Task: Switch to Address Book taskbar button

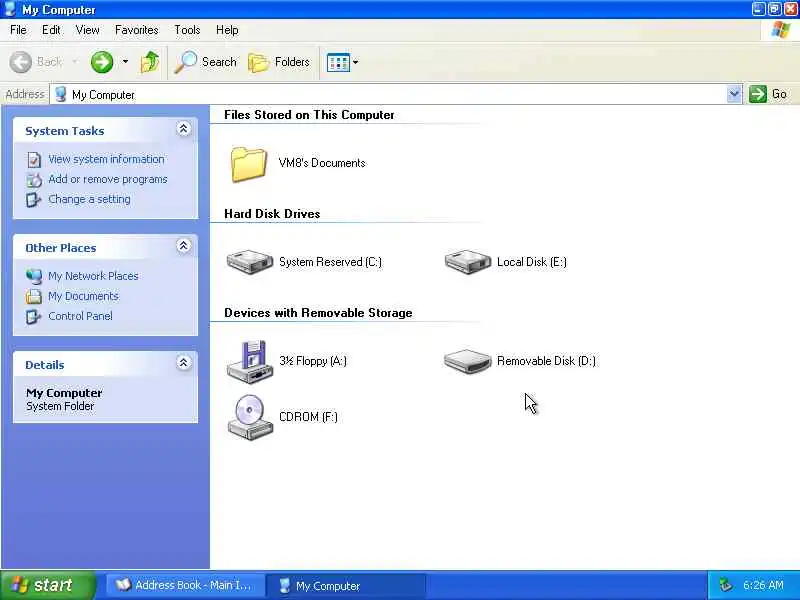Action: point(186,585)
